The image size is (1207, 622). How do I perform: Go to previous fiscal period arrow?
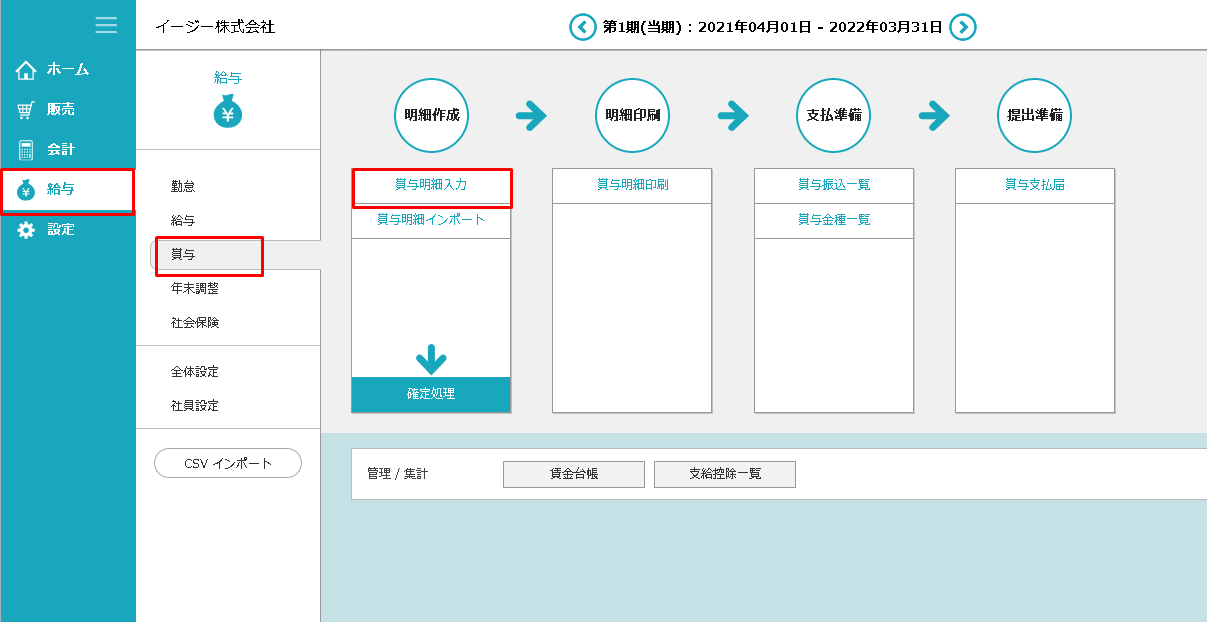[582, 27]
